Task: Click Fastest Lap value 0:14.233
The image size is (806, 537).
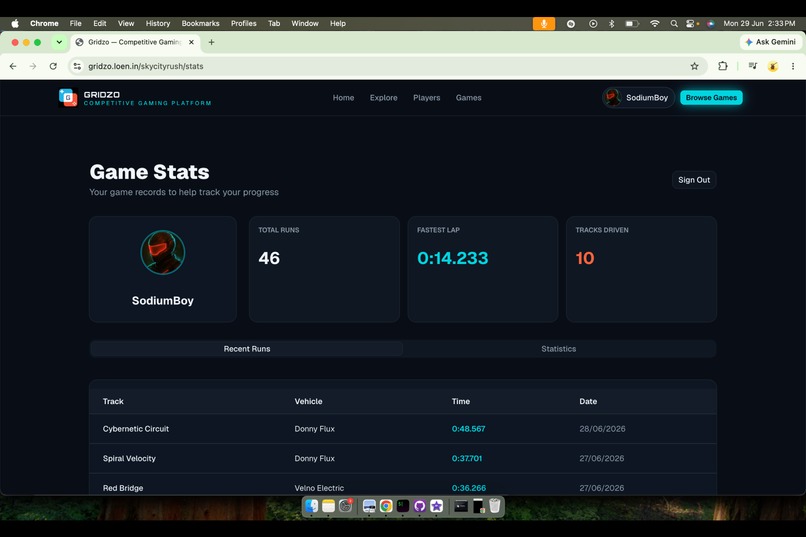Action: coord(452,258)
